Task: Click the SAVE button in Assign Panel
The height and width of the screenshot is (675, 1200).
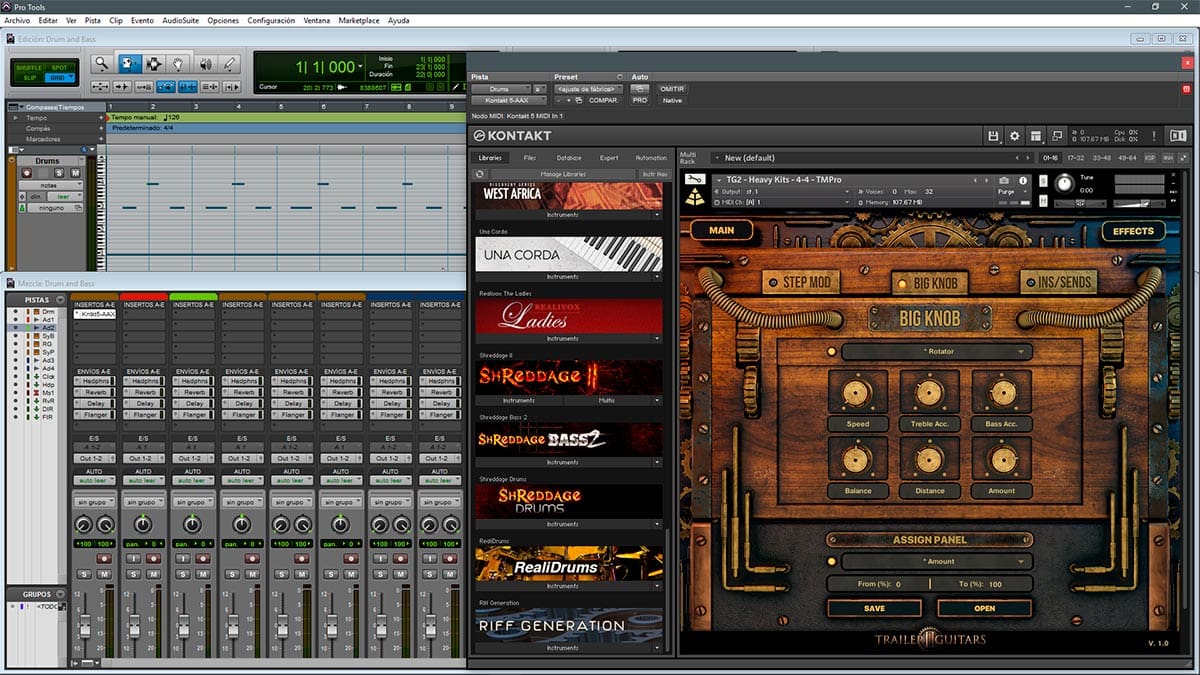Action: tap(874, 608)
